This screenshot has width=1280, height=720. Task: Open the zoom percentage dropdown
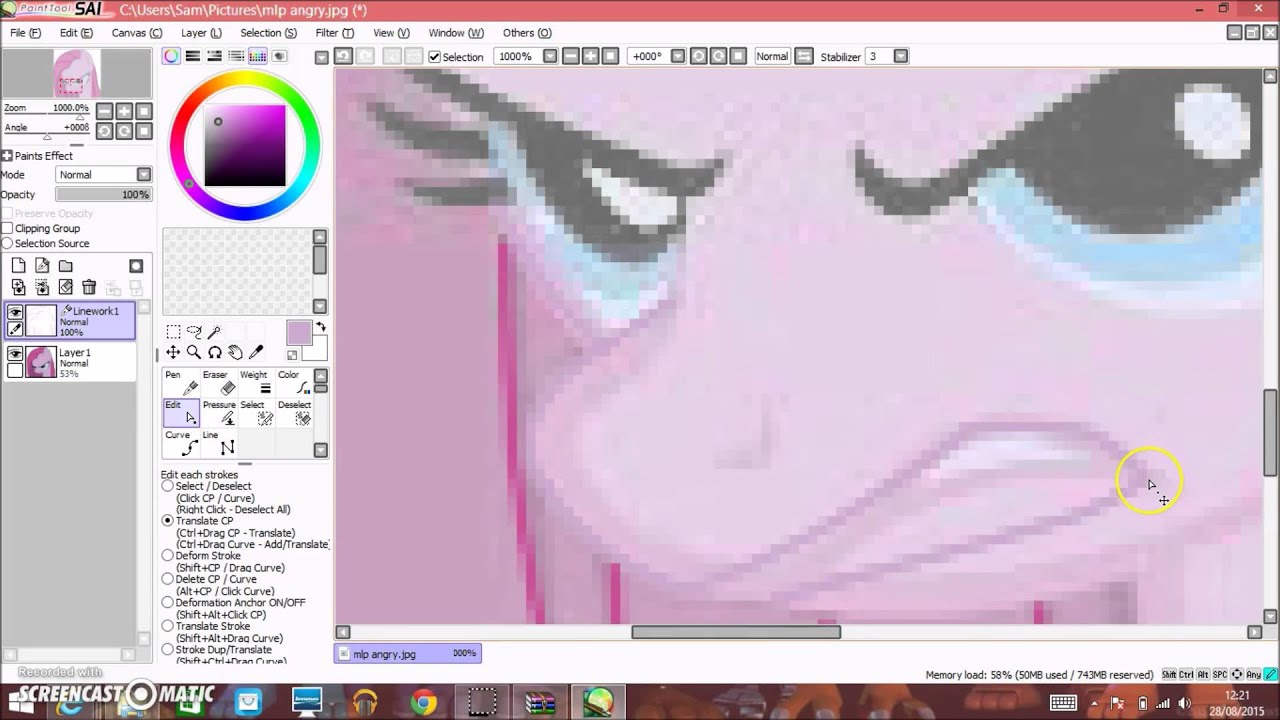(550, 57)
